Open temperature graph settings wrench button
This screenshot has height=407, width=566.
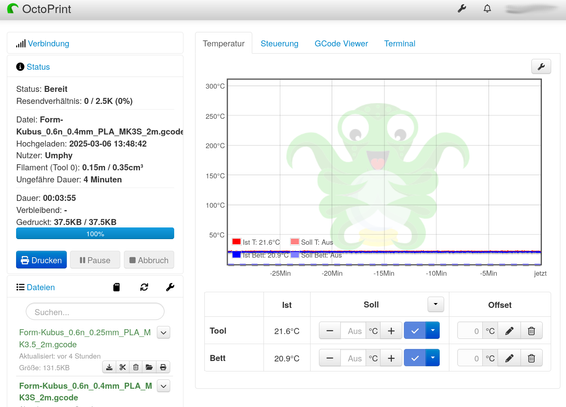click(541, 67)
